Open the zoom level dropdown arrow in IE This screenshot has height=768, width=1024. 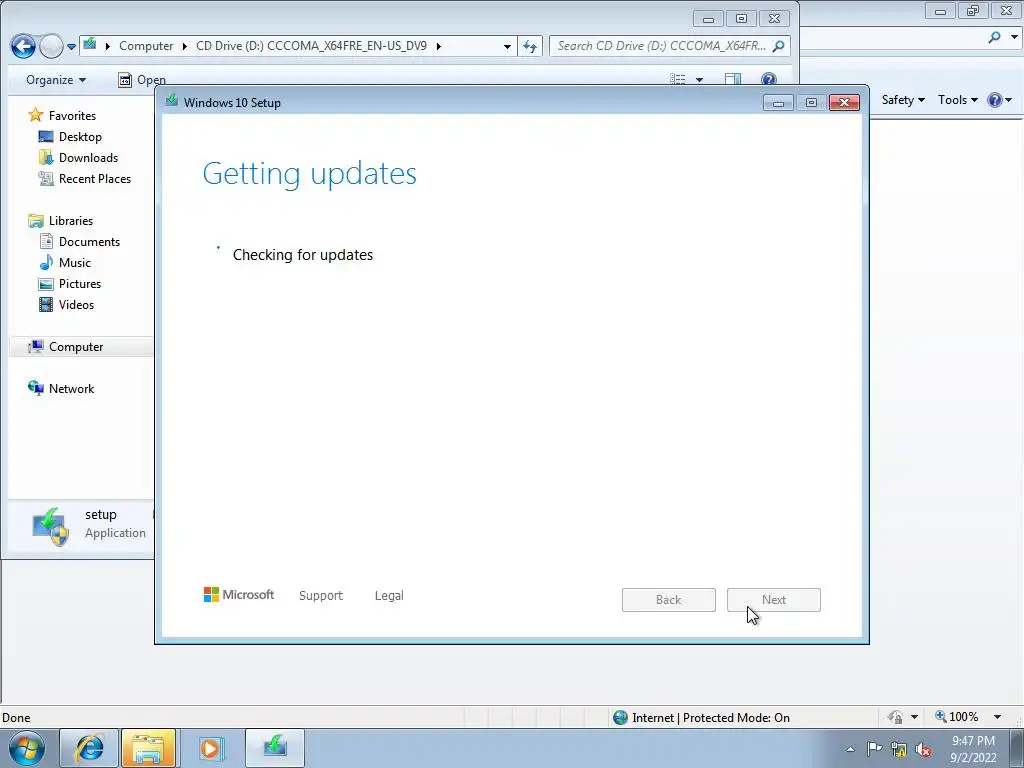tap(997, 717)
